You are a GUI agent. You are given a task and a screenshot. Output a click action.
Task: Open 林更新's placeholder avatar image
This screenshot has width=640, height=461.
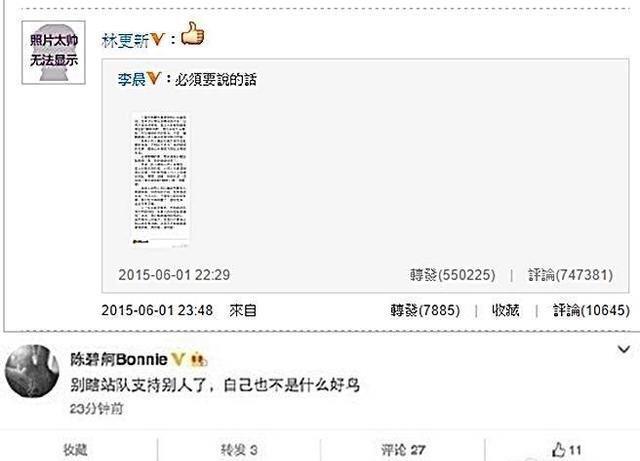53,53
